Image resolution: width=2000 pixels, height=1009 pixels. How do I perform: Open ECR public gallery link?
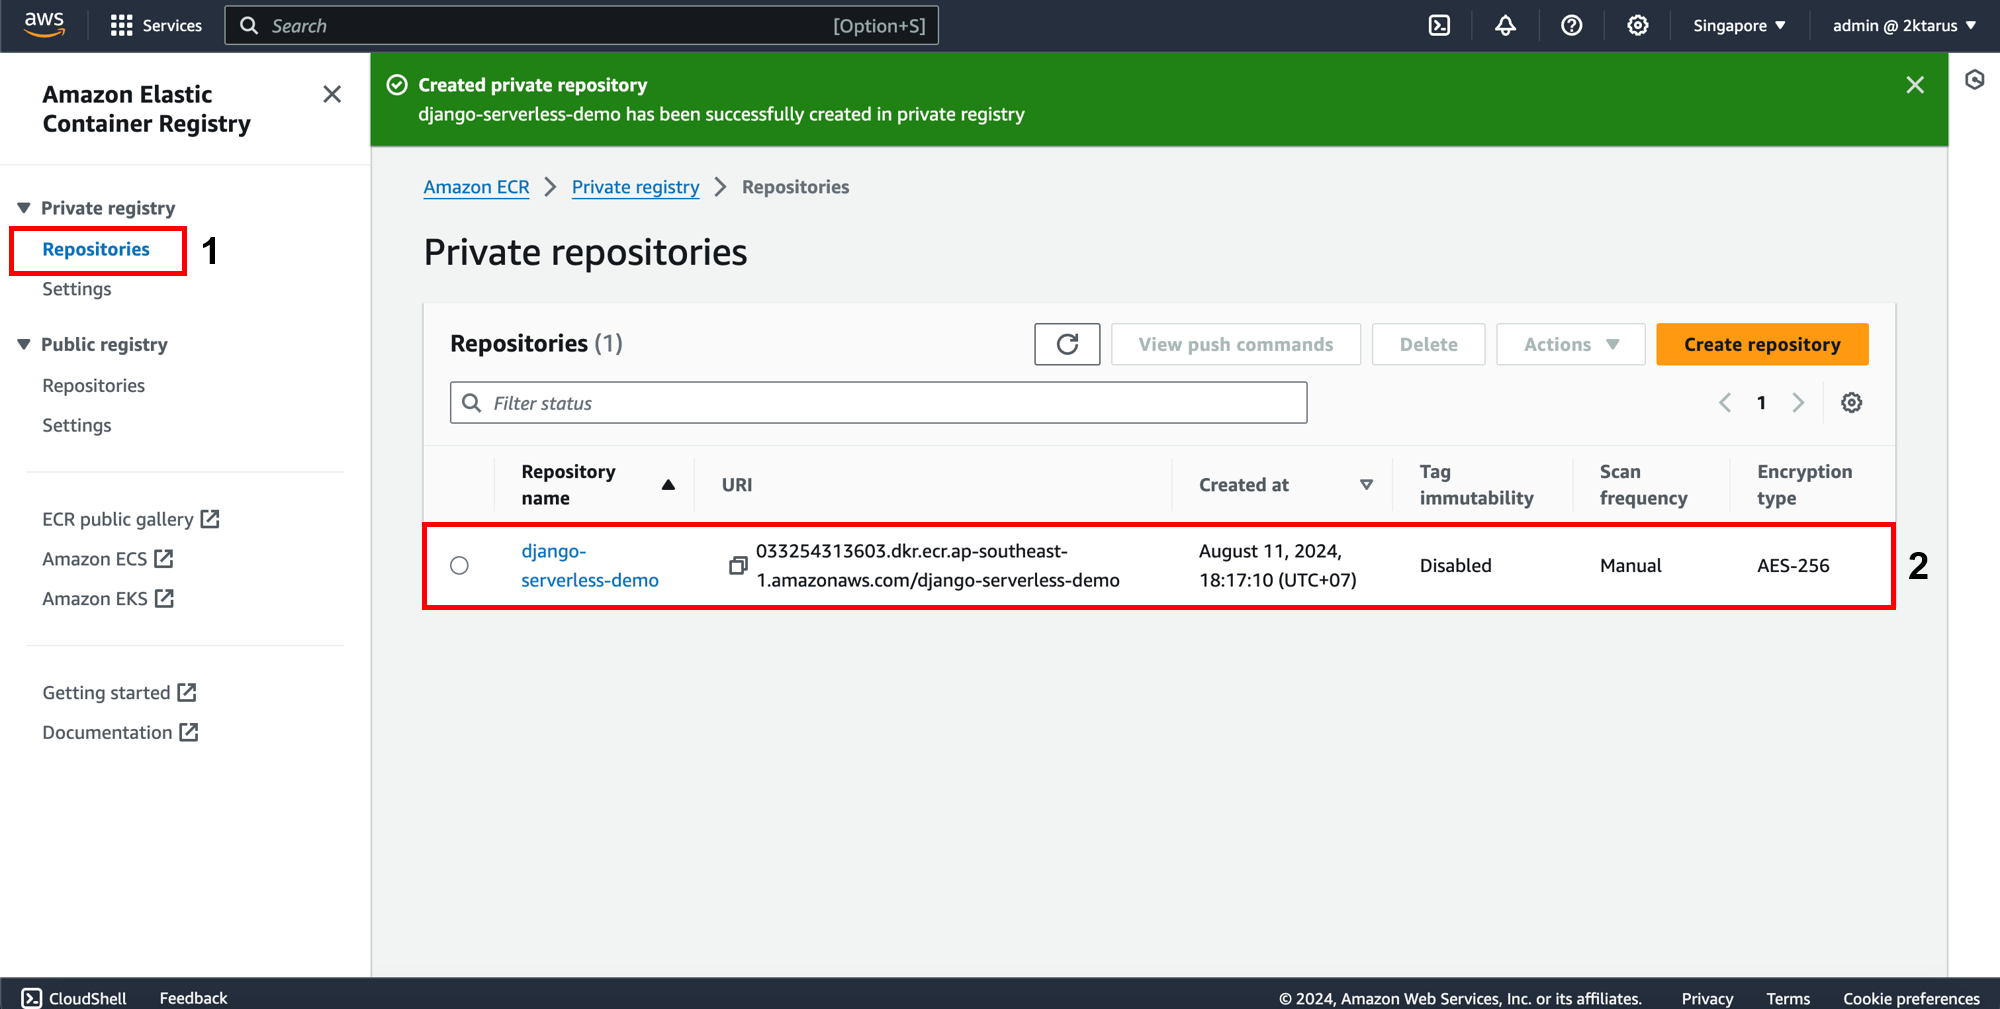click(131, 519)
